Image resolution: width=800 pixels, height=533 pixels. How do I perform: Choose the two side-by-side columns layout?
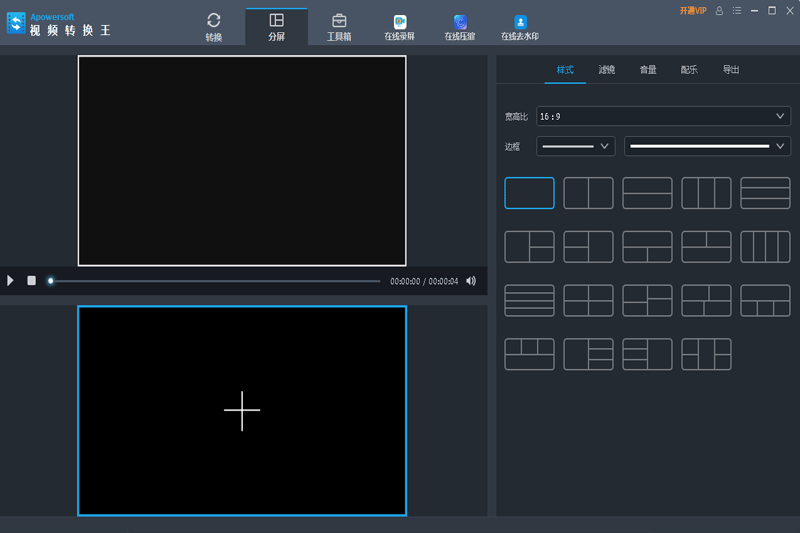588,193
